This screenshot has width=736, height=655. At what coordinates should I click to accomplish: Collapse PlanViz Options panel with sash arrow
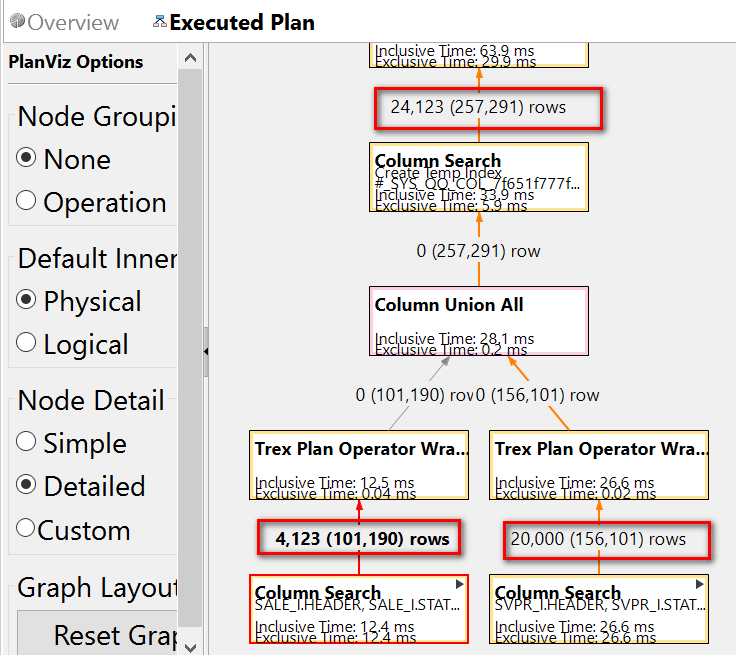click(206, 352)
